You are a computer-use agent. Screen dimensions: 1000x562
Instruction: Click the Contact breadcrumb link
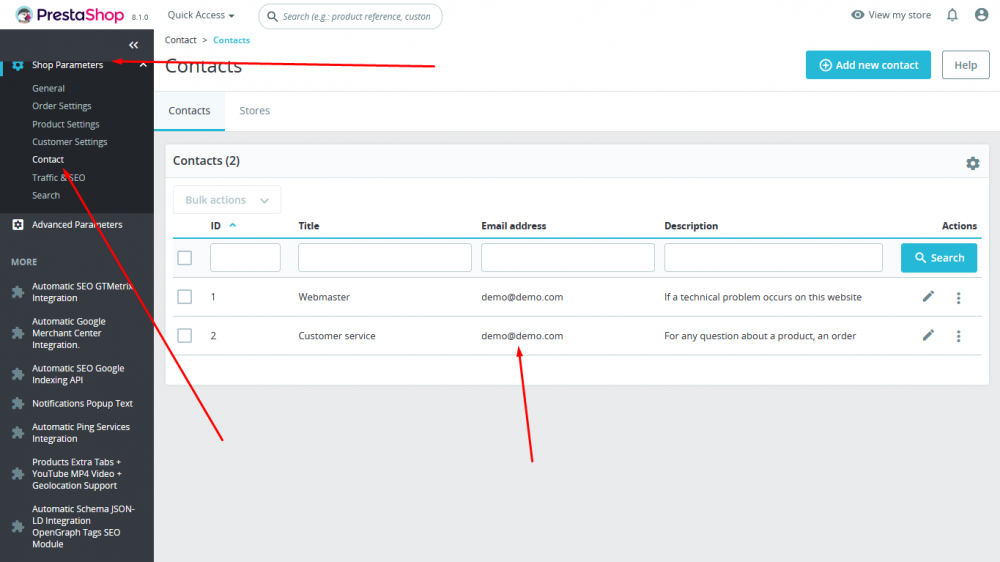[180, 40]
